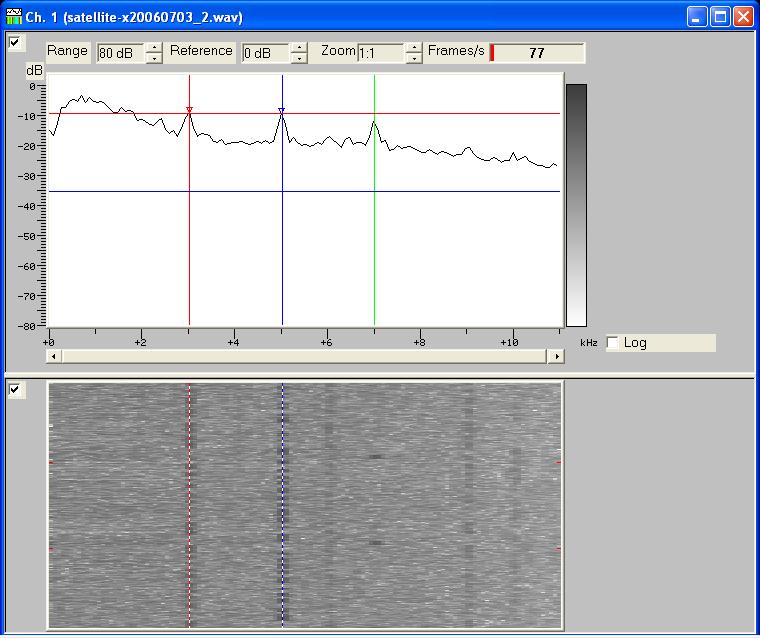Toggle the spectrogram pane checkbox

15,390
